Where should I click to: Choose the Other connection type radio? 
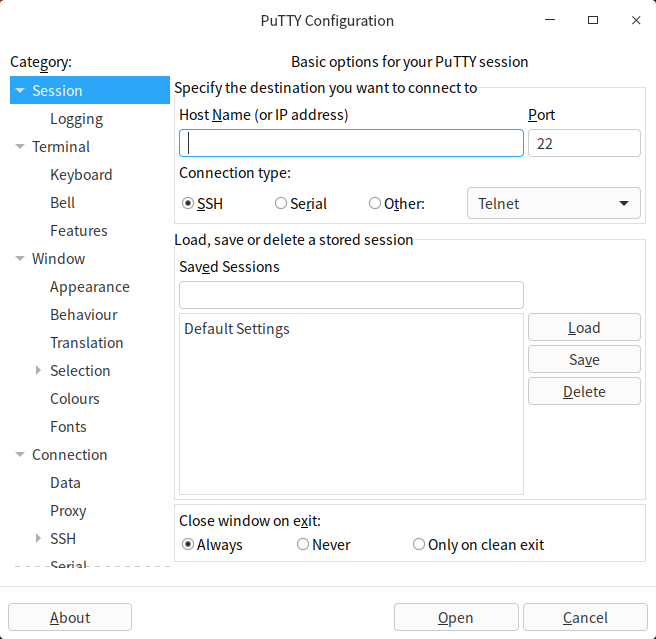click(375, 203)
